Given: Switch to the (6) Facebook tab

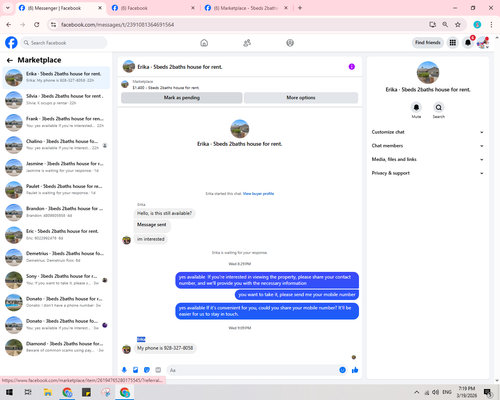Looking at the screenshot, I should (150, 8).
